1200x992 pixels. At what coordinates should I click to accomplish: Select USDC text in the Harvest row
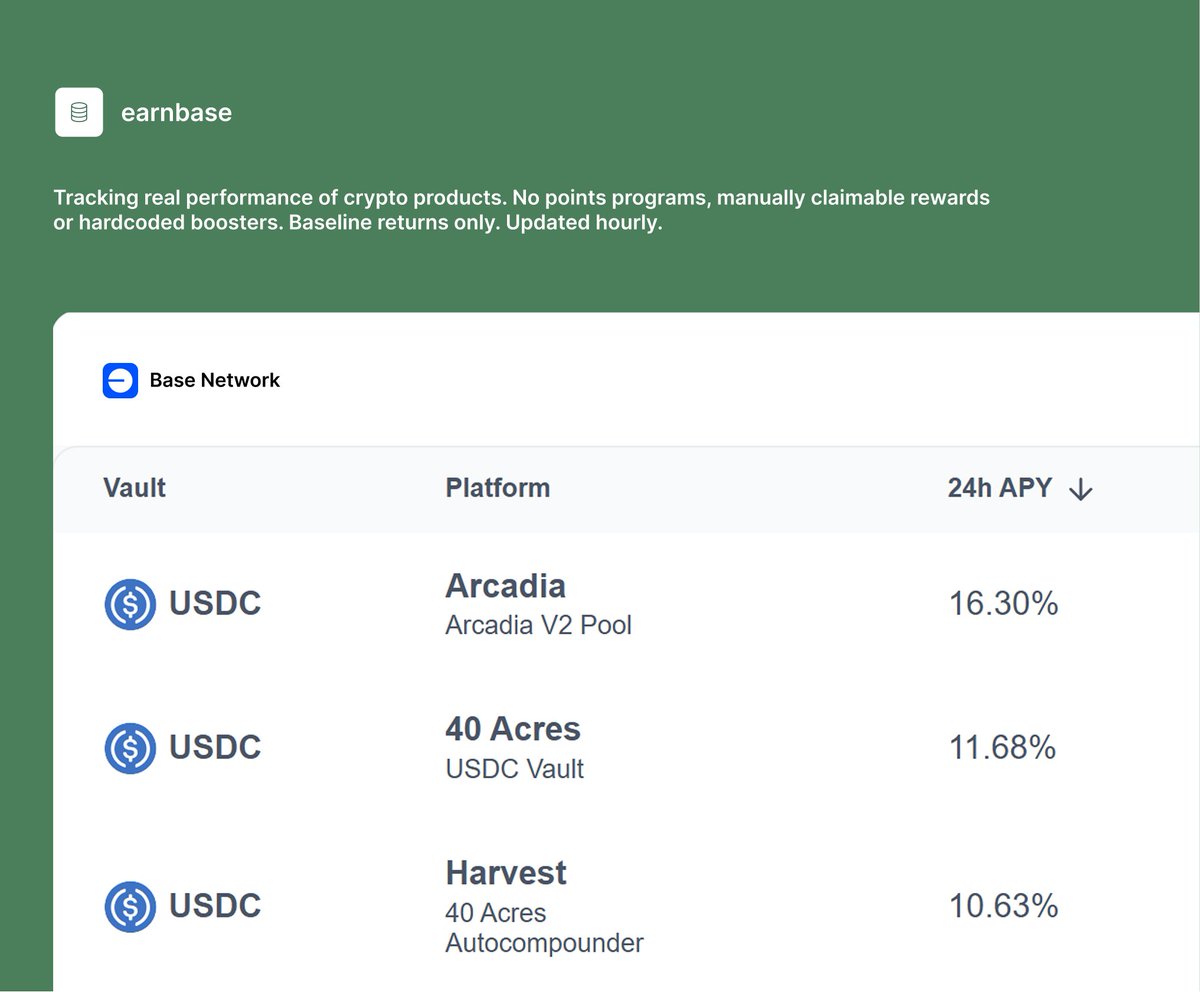(215, 906)
